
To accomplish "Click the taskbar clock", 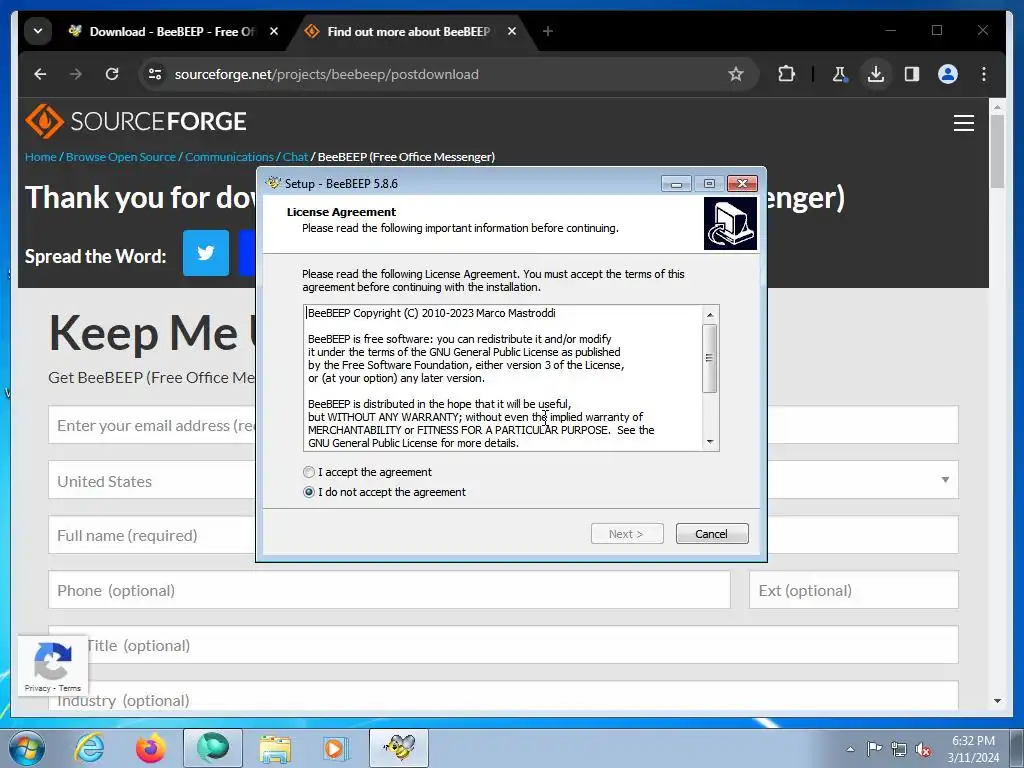I will 973,749.
